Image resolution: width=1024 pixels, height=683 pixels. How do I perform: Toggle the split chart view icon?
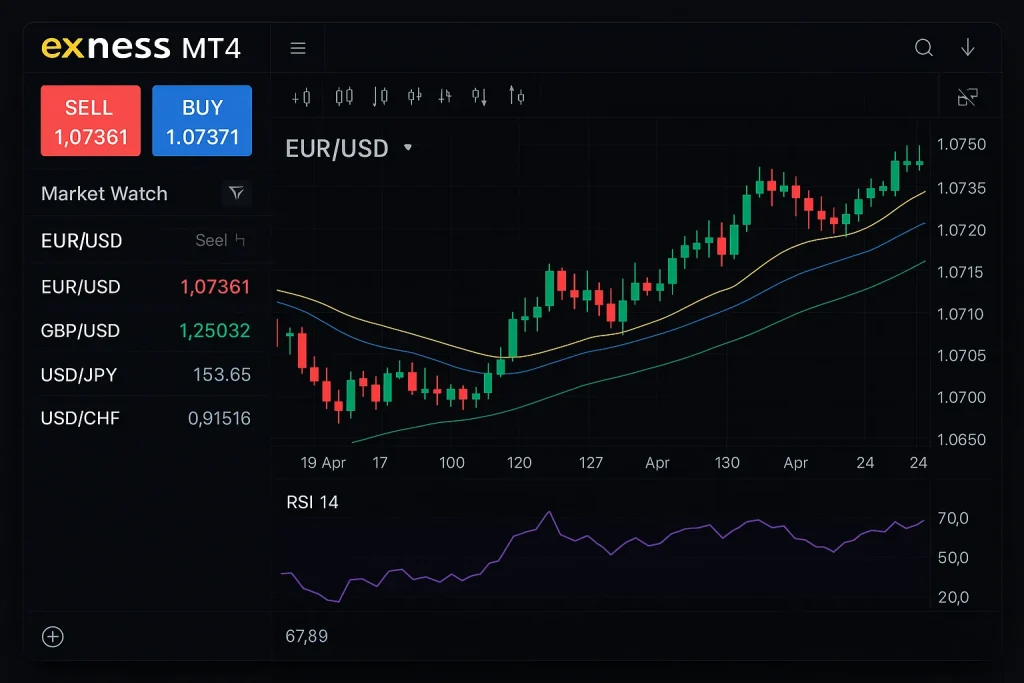click(967, 96)
